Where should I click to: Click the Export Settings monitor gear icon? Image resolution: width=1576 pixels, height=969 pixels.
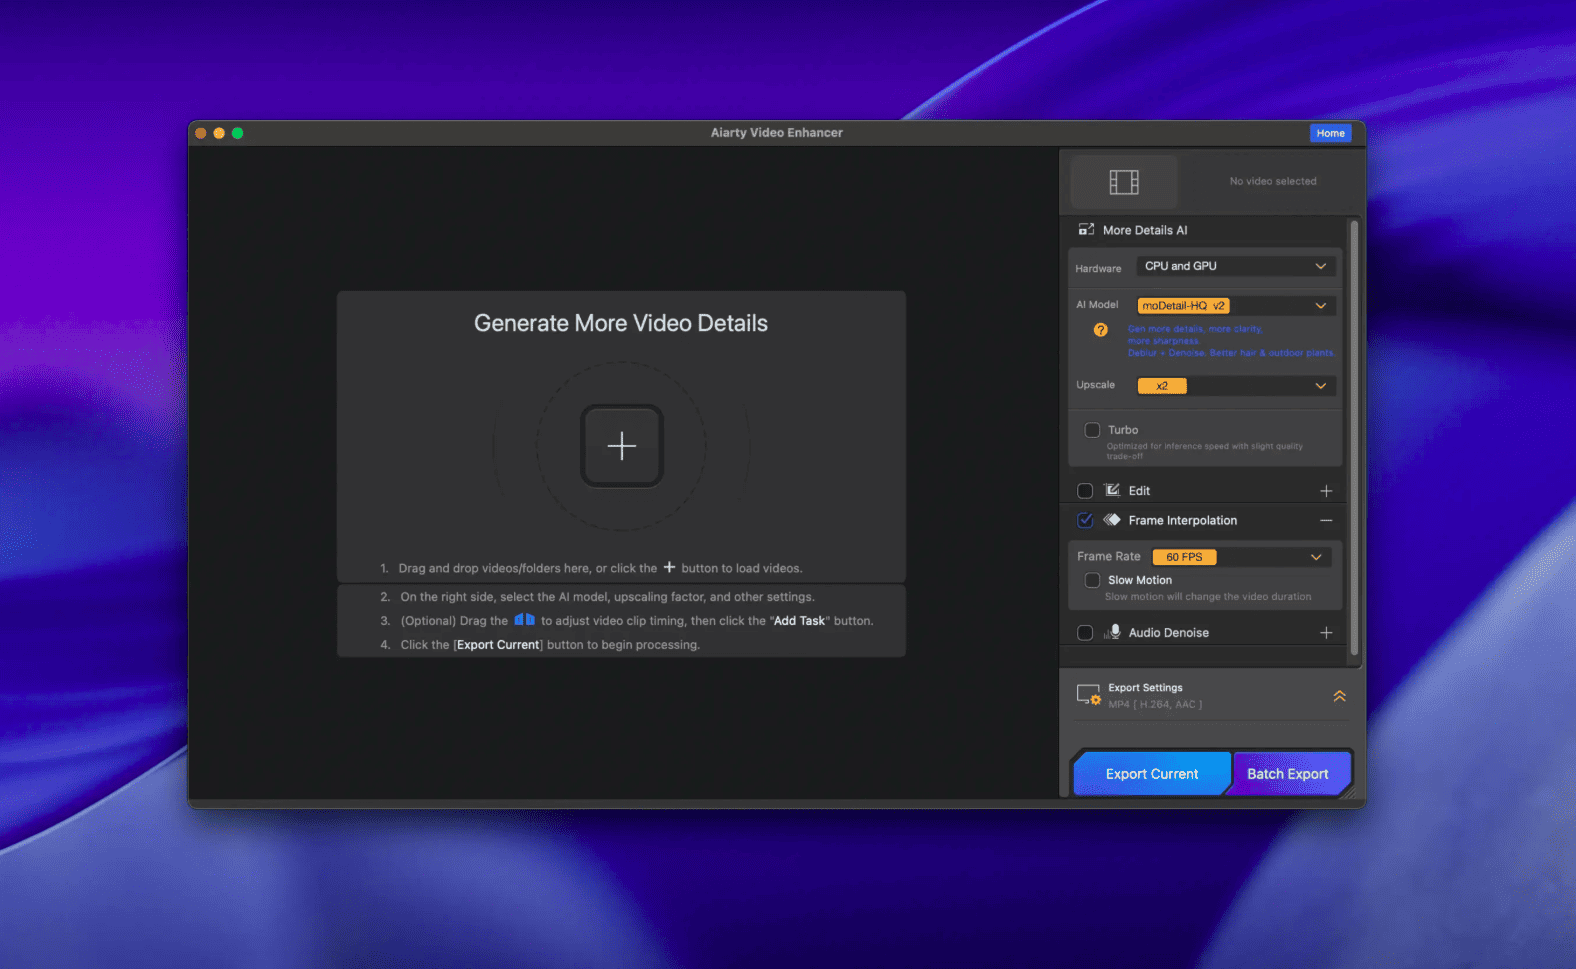pos(1088,695)
